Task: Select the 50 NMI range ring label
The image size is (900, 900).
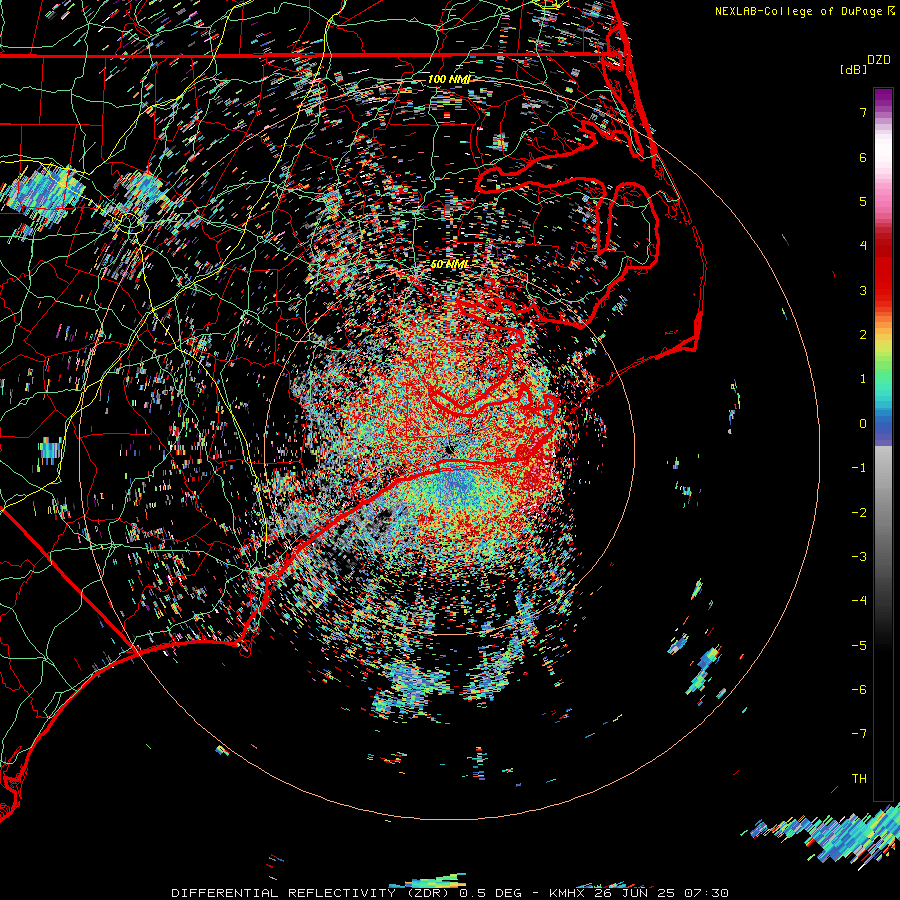Action: click(x=450, y=264)
